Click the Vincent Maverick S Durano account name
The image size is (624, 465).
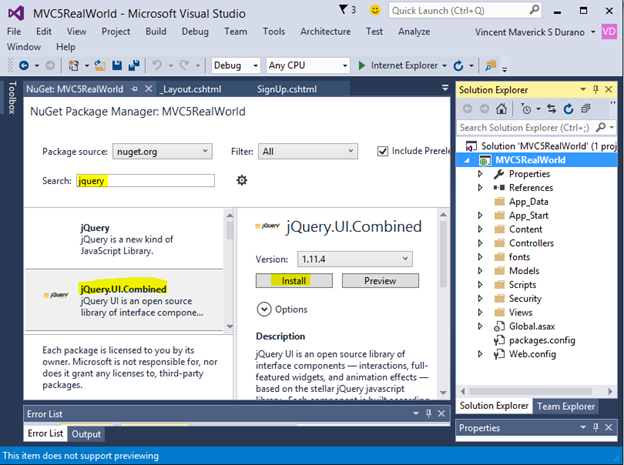pos(530,32)
